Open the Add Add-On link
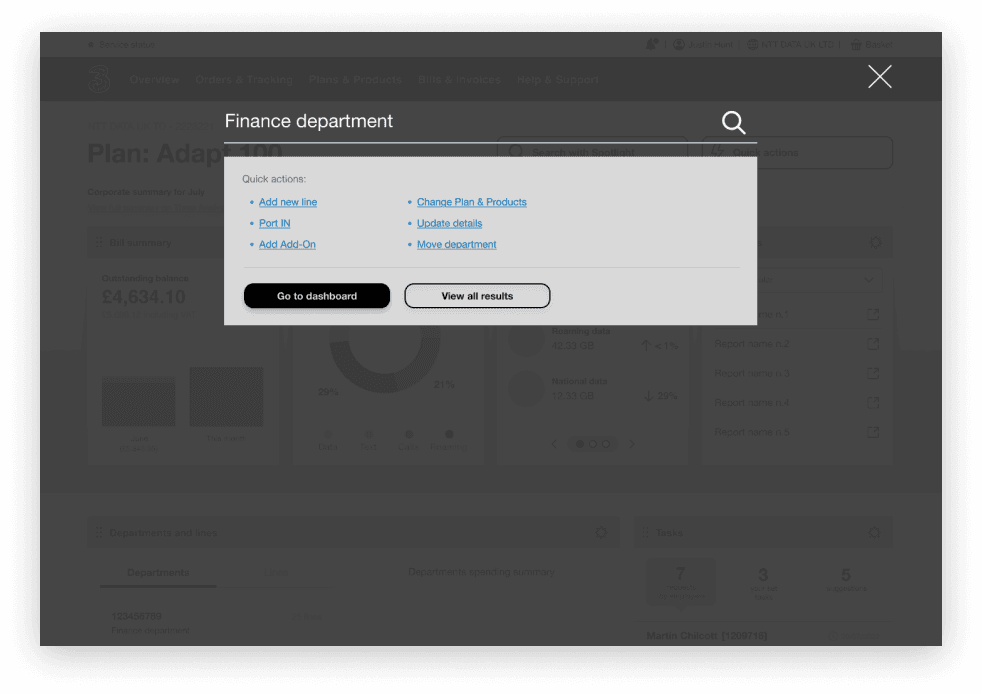 click(287, 244)
